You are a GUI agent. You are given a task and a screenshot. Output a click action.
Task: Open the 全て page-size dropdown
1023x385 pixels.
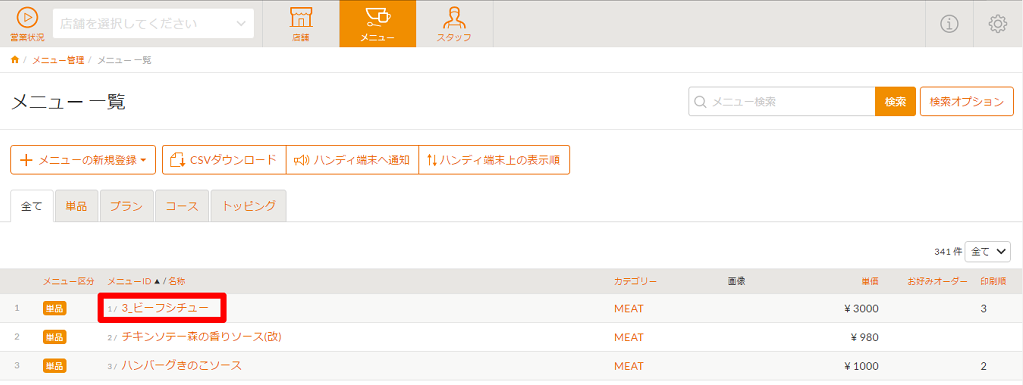(987, 251)
